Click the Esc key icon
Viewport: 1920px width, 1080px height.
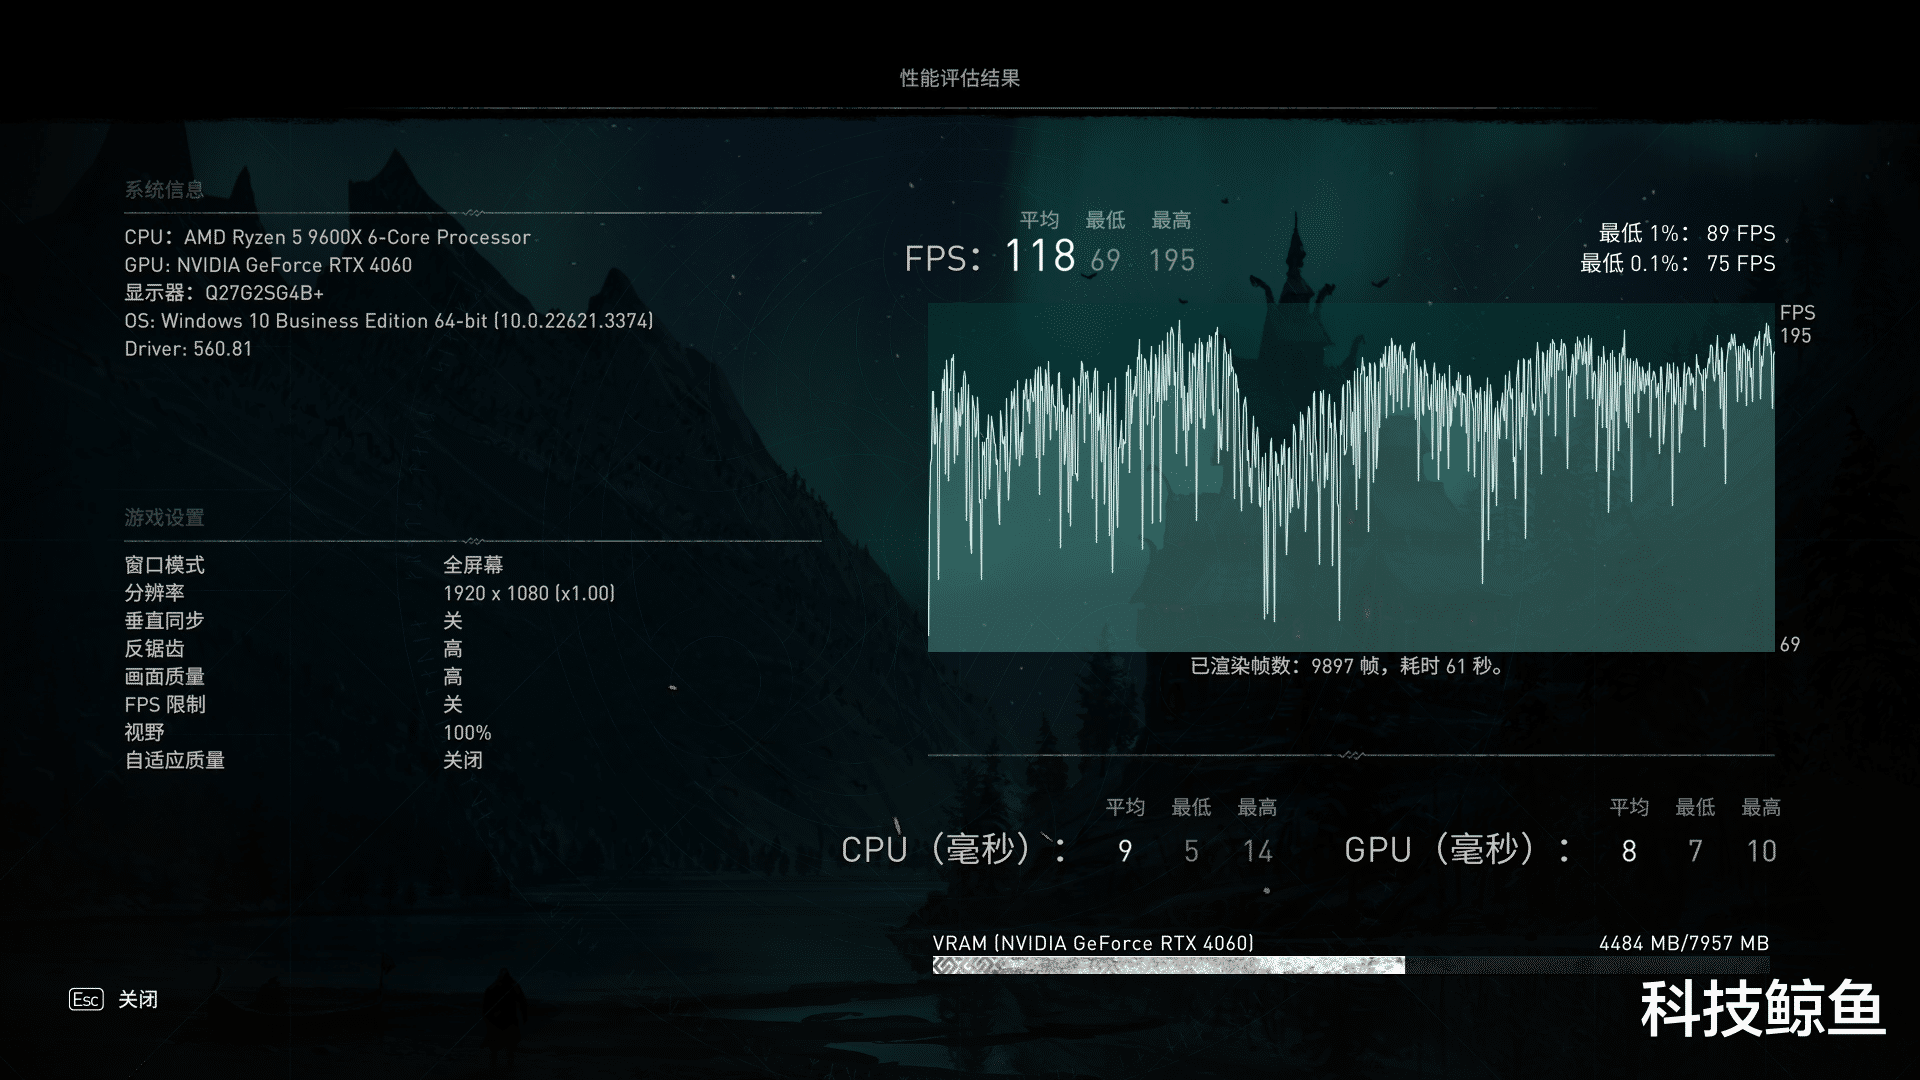click(x=86, y=999)
